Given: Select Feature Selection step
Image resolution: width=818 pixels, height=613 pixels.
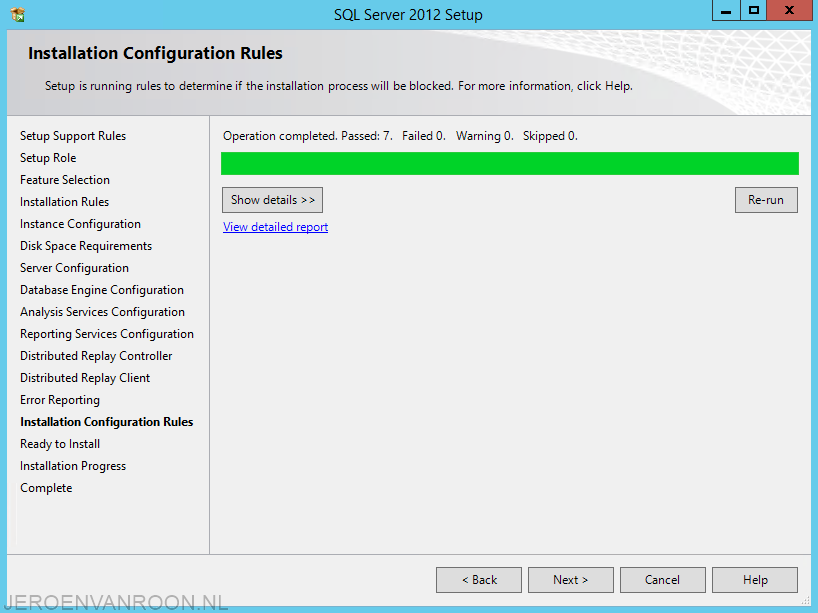Looking at the screenshot, I should pos(65,179).
